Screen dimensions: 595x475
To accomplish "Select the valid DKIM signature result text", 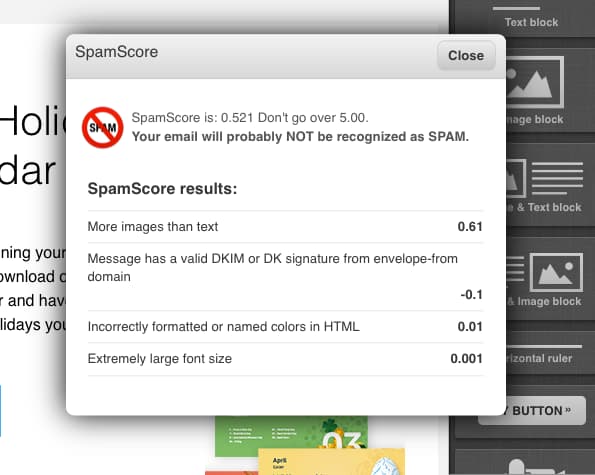I will 272,267.
